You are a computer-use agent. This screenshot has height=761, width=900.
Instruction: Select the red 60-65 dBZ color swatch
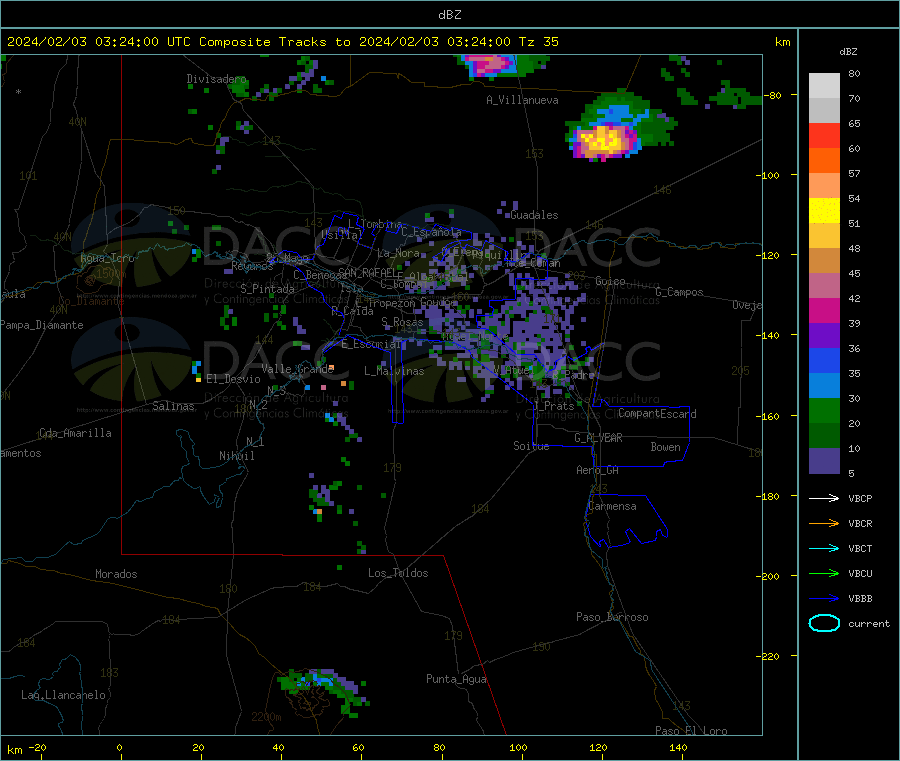pos(824,135)
